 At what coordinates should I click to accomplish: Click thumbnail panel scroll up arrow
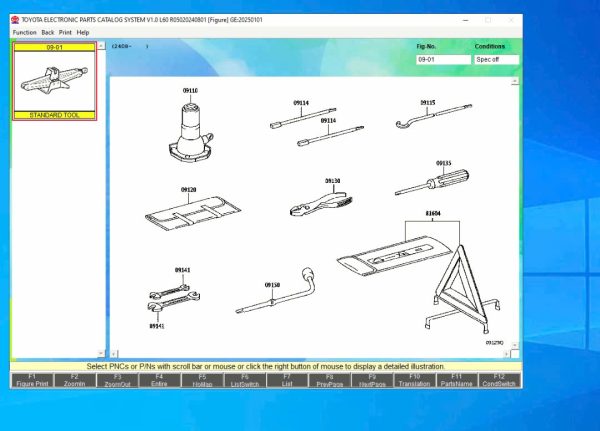coord(101,46)
